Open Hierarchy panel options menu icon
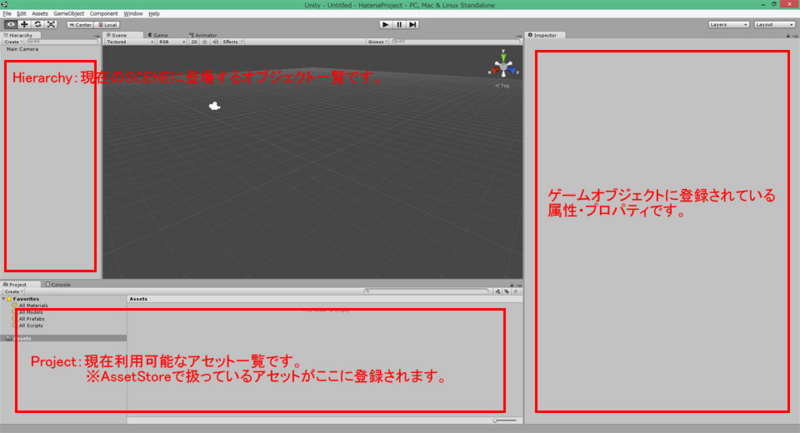Viewport: 800px width, 433px height. click(x=97, y=36)
